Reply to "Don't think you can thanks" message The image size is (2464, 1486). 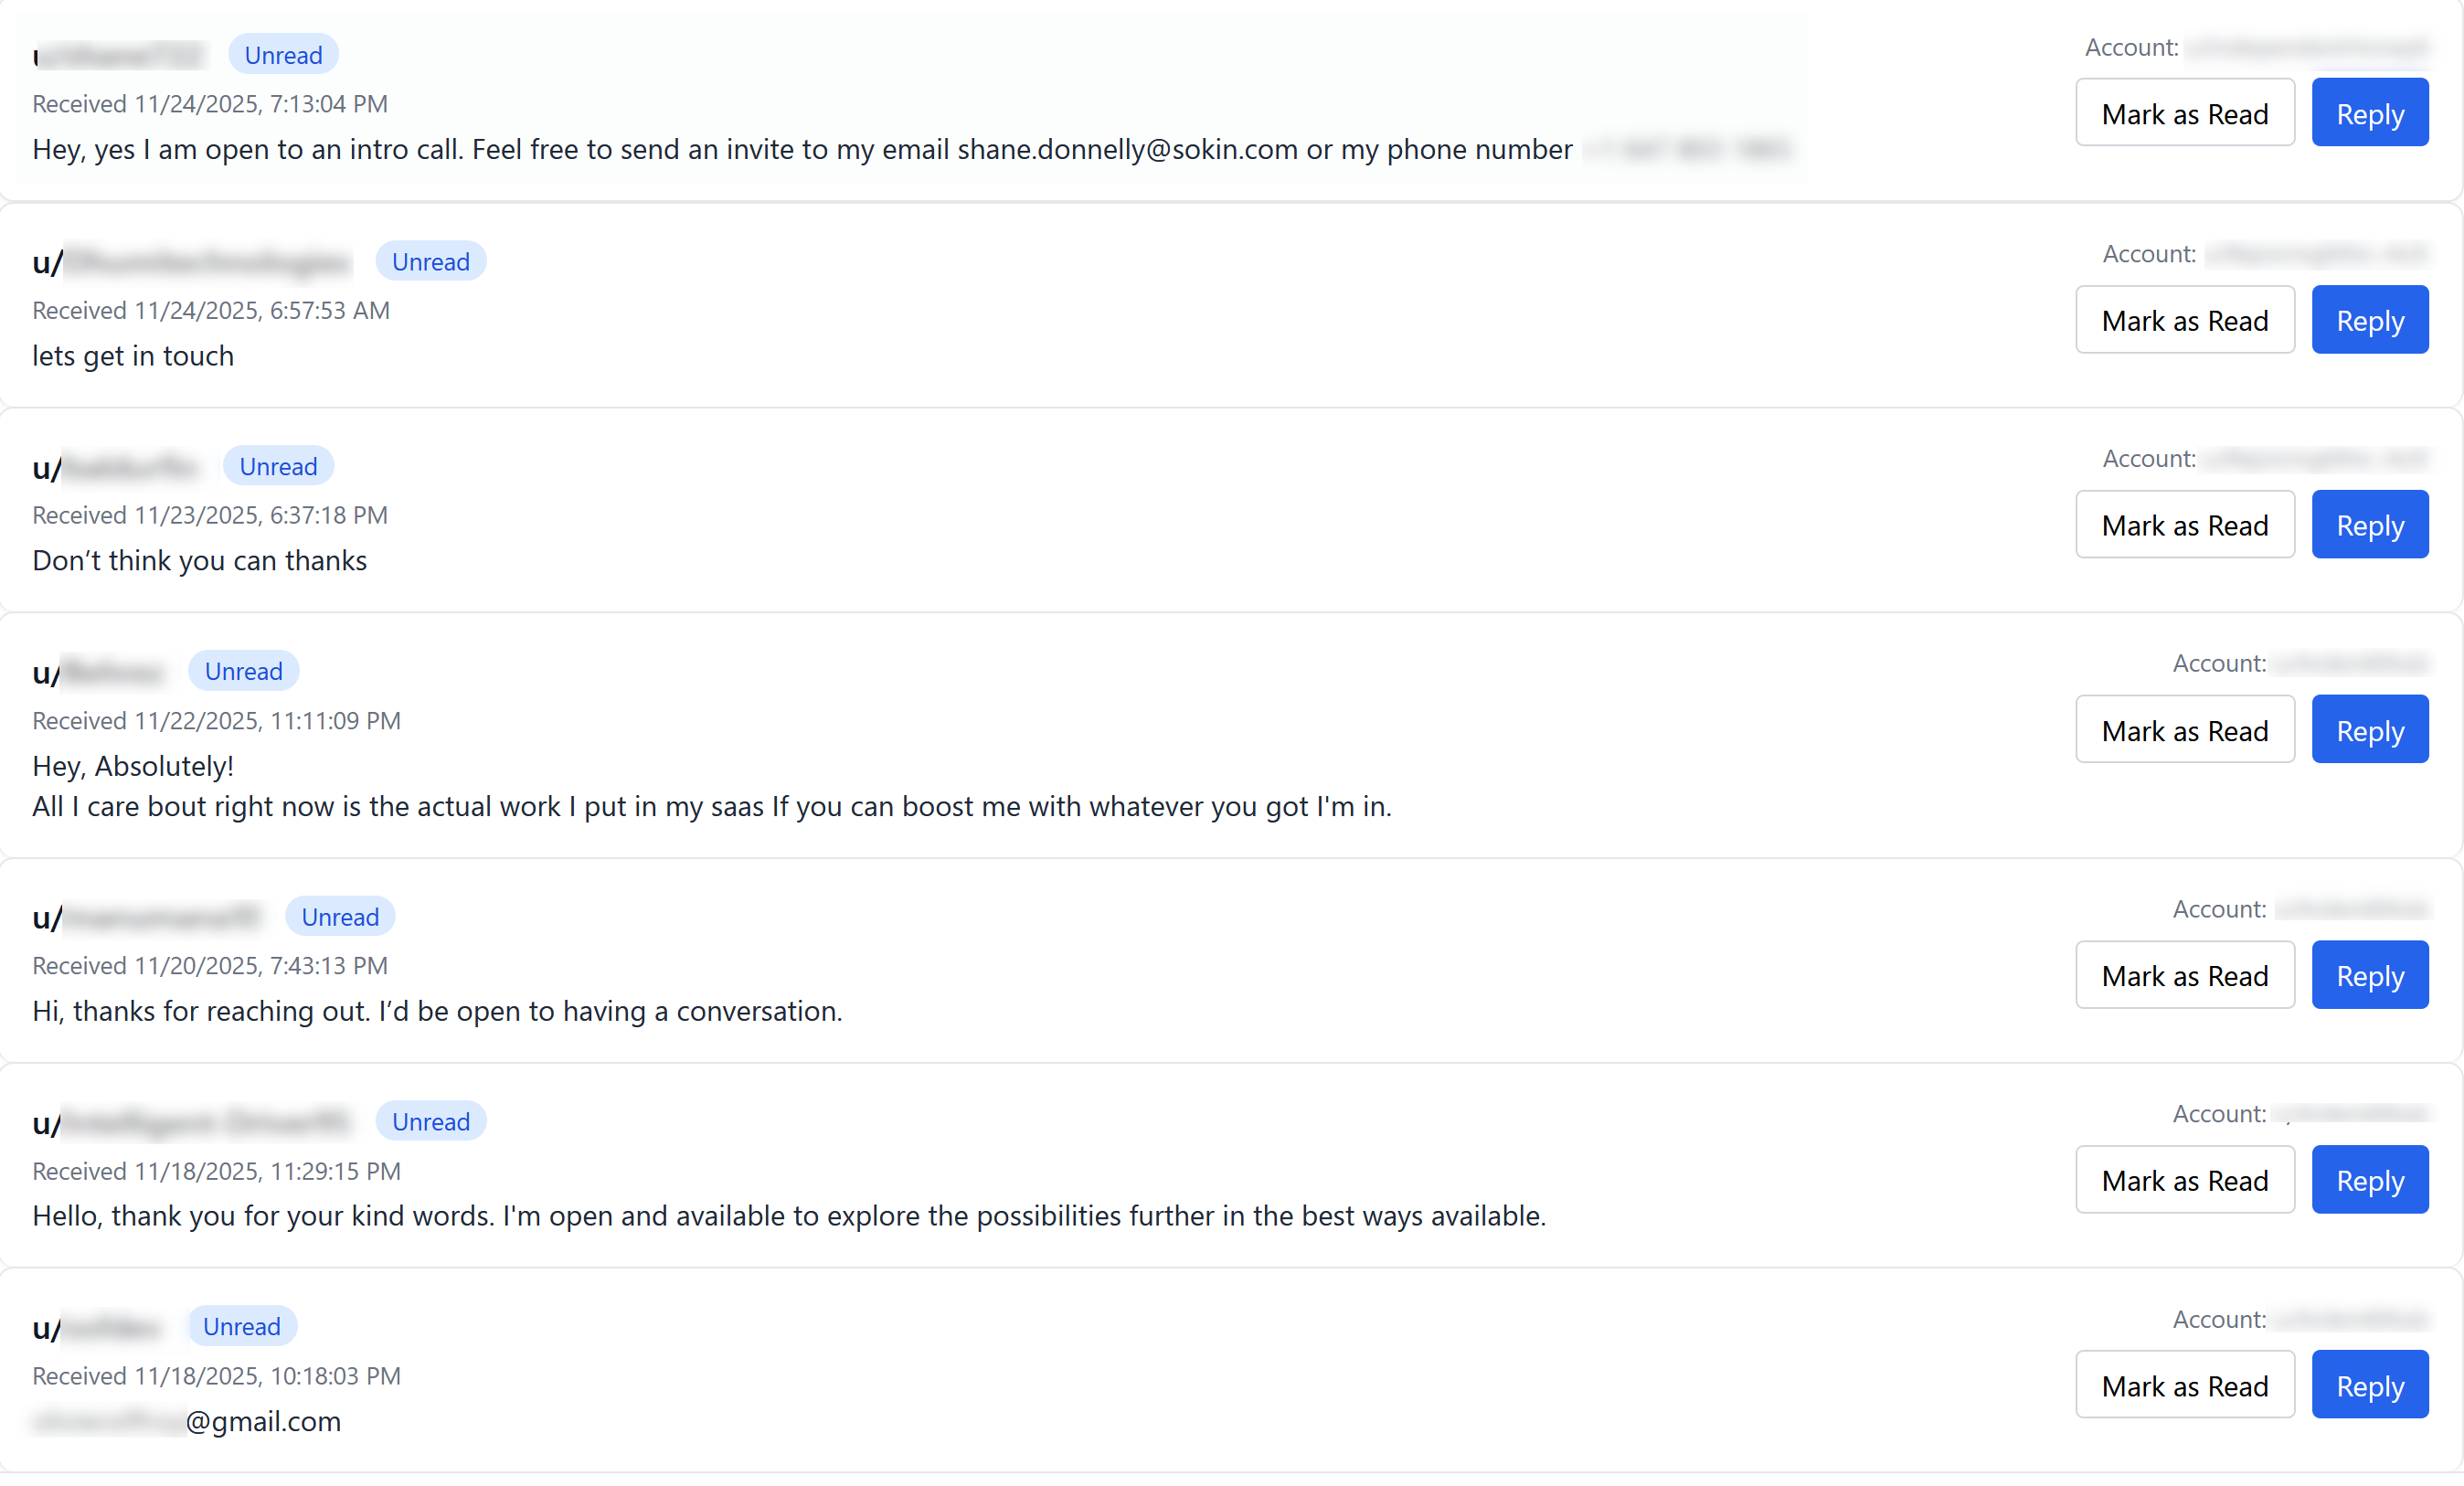(x=2369, y=525)
